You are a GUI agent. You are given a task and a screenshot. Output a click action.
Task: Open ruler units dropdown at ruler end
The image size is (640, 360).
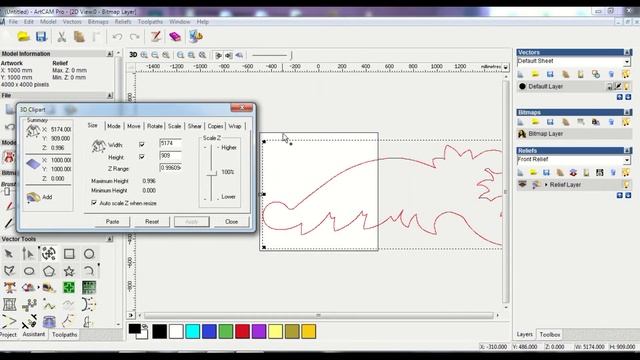[x=505, y=67]
